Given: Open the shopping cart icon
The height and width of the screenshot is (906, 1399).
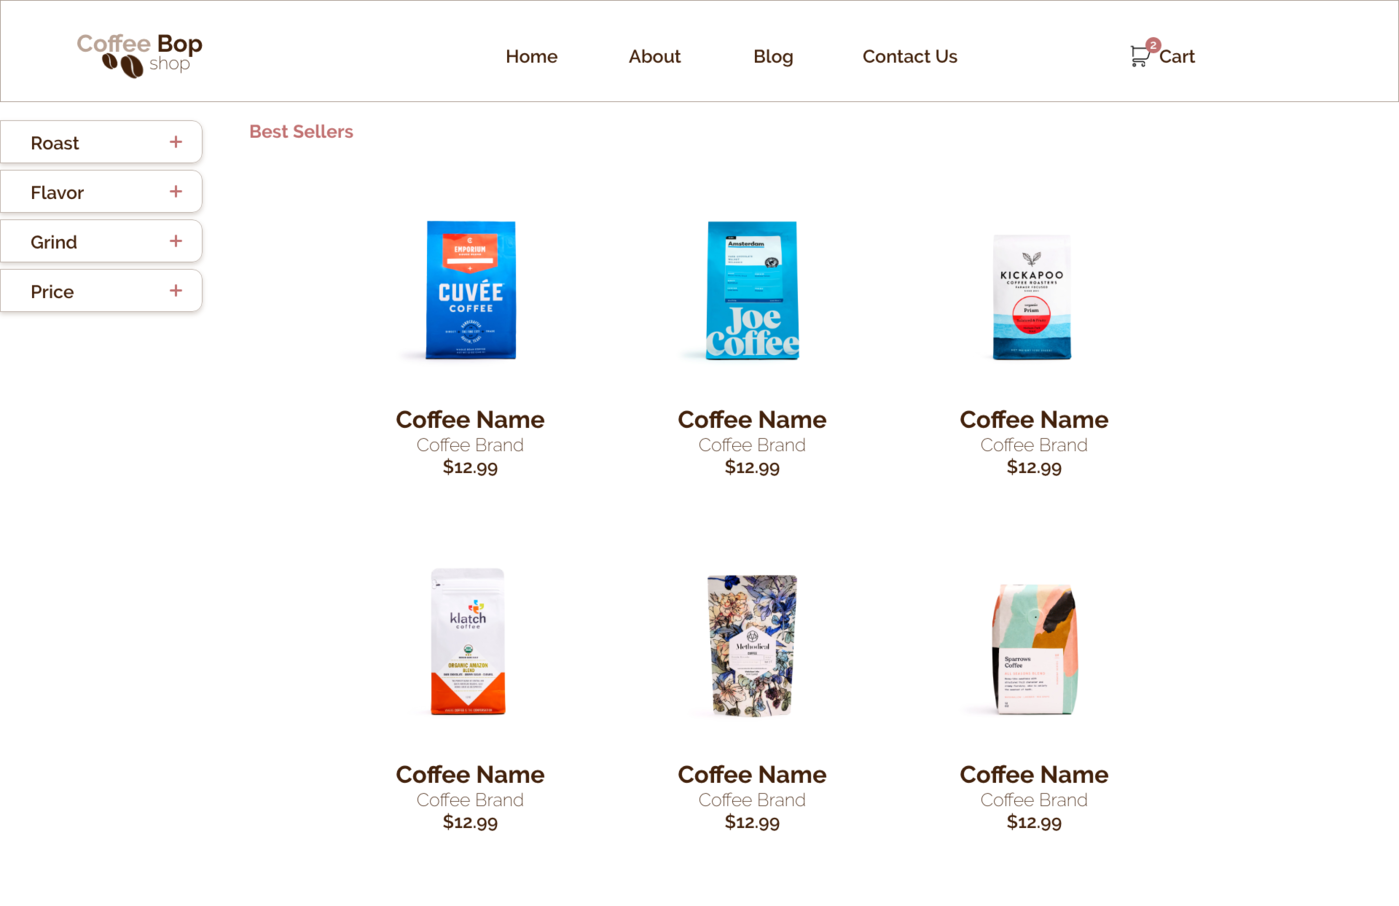Looking at the screenshot, I should point(1139,58).
